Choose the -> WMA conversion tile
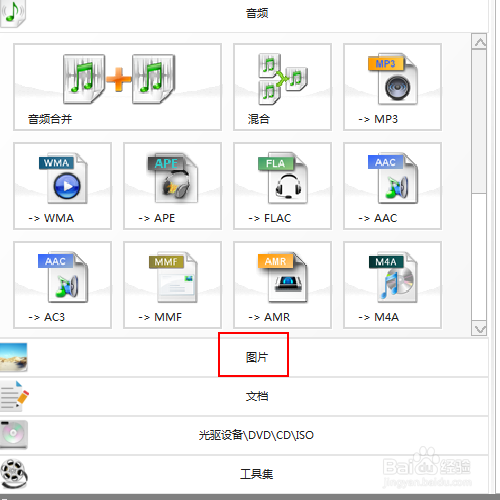 62,186
